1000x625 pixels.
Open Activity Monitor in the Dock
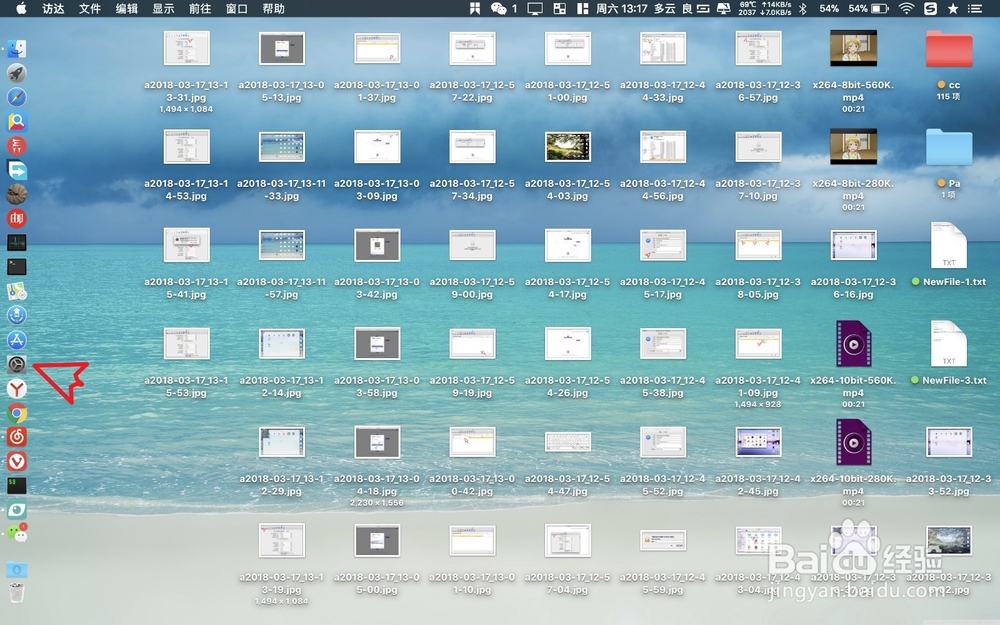tap(17, 242)
